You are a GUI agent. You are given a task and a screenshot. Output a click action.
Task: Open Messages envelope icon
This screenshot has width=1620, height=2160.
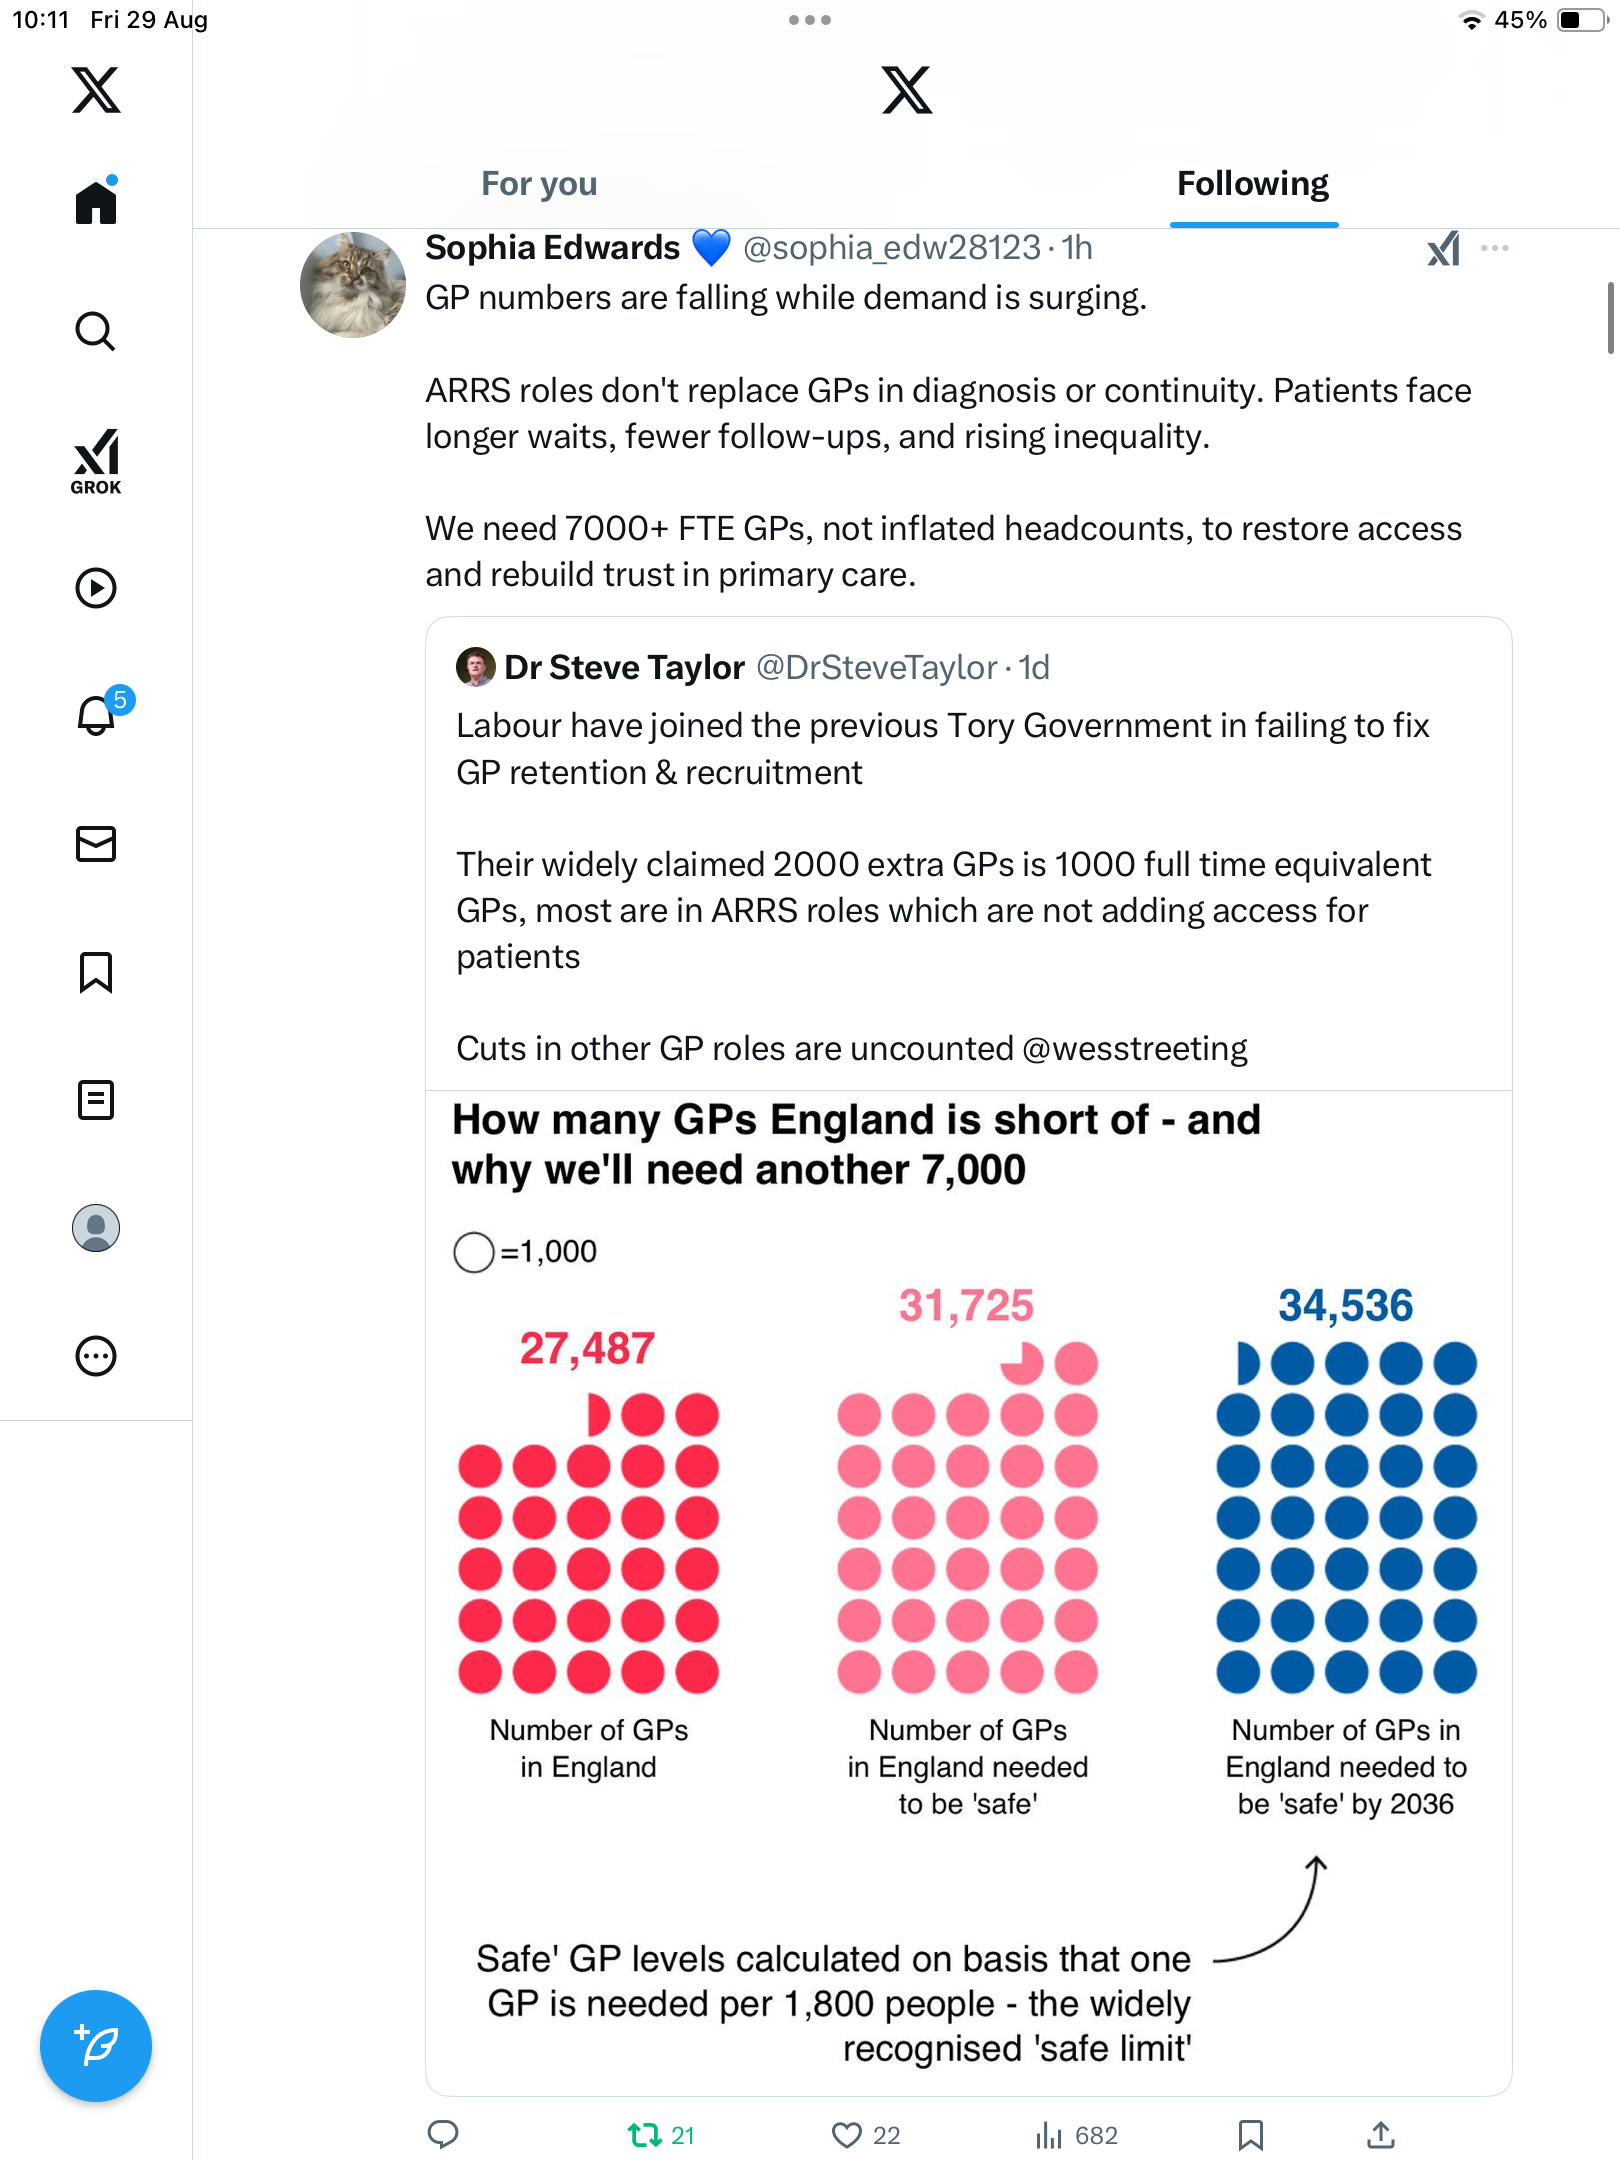click(96, 844)
